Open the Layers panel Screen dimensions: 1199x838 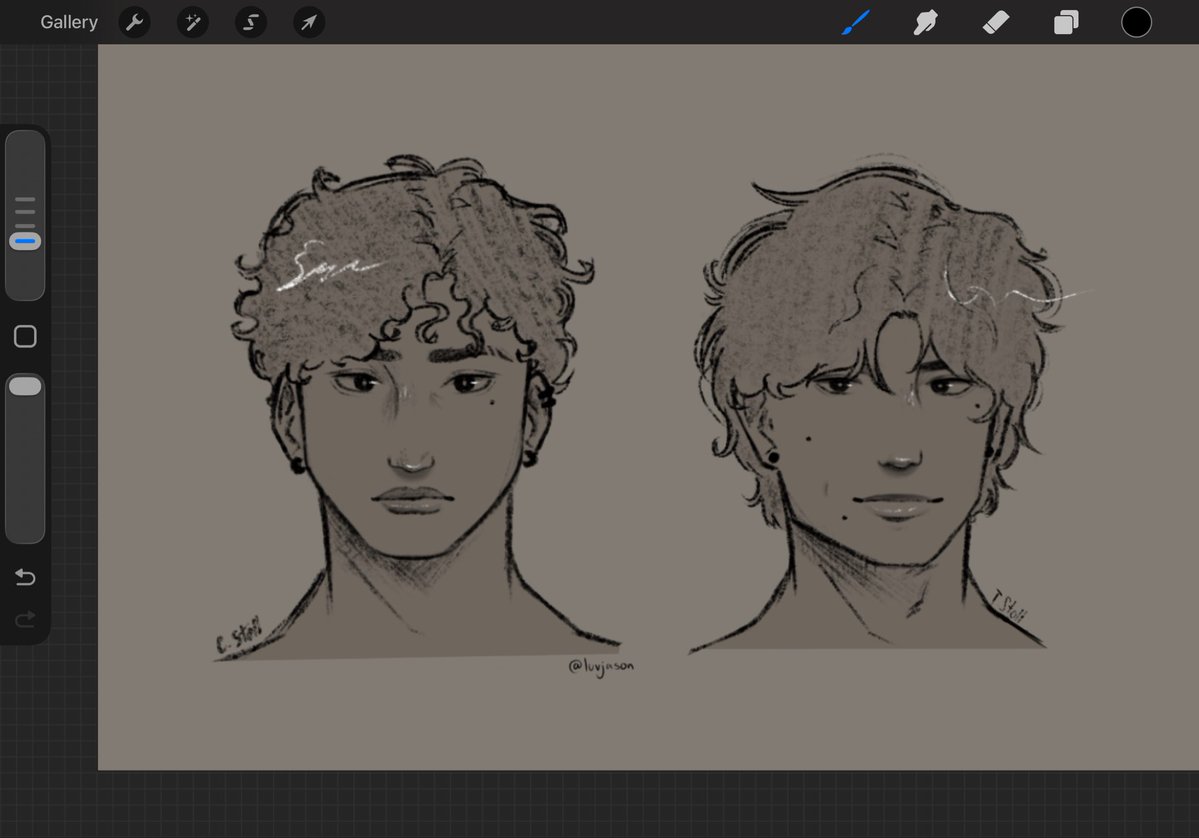click(x=1066, y=22)
